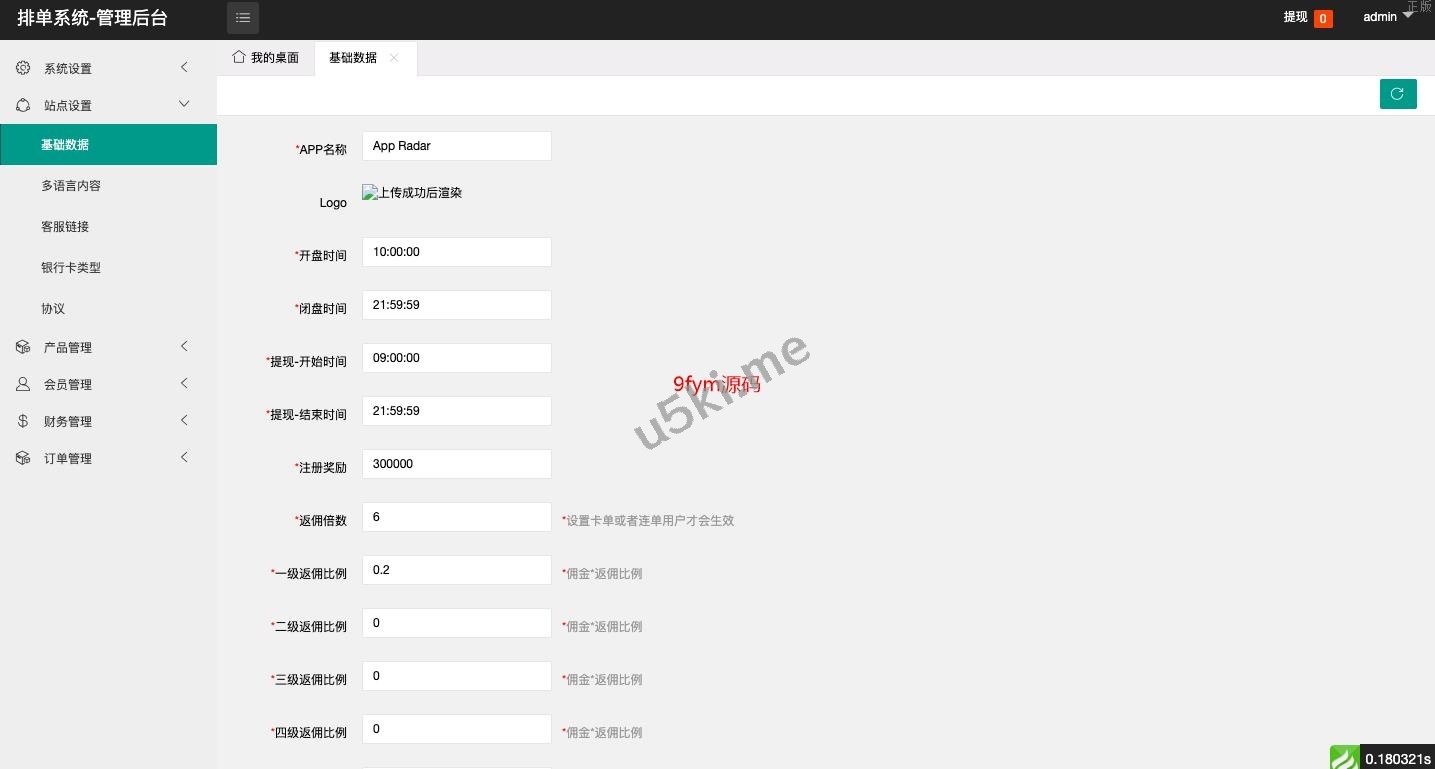The image size is (1435, 769).
Task: Click the 注册奖励 input field
Action: pos(456,464)
